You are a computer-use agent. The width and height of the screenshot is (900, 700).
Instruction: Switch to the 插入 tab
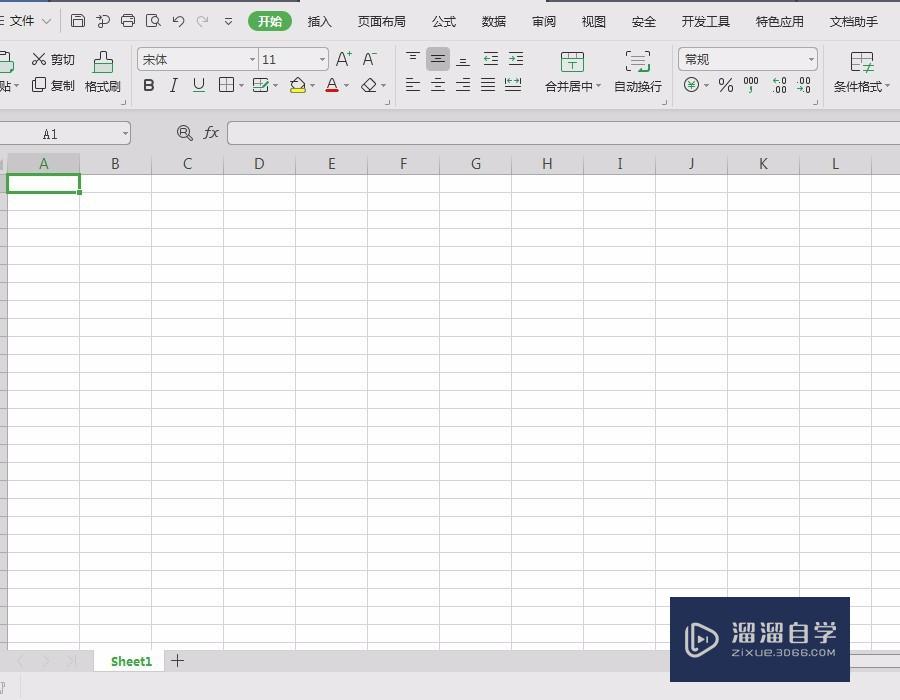point(320,22)
